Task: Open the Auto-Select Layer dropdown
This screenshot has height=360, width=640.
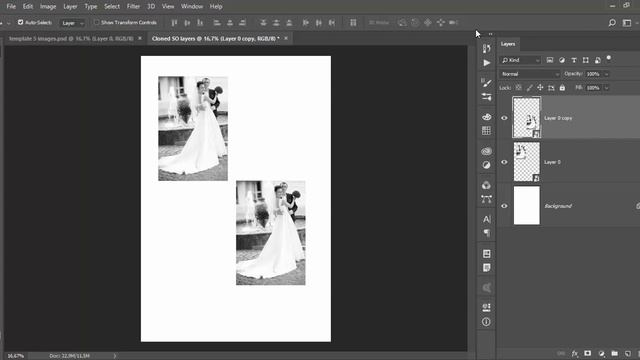Action: 72,23
